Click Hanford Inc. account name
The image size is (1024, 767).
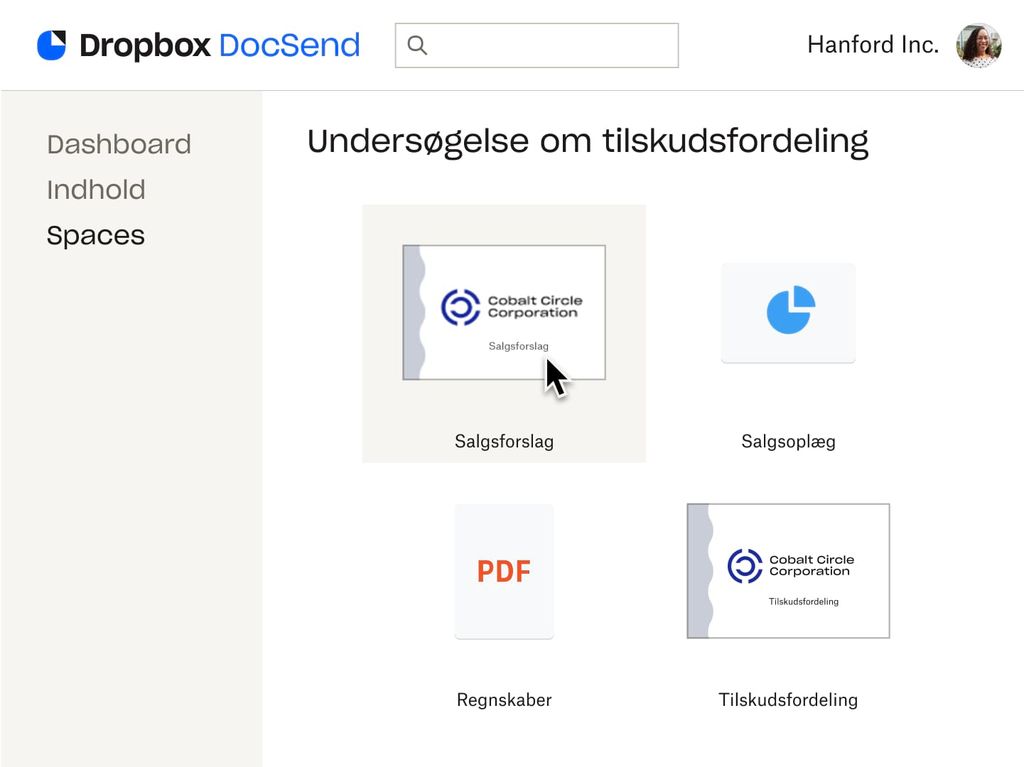(x=871, y=44)
